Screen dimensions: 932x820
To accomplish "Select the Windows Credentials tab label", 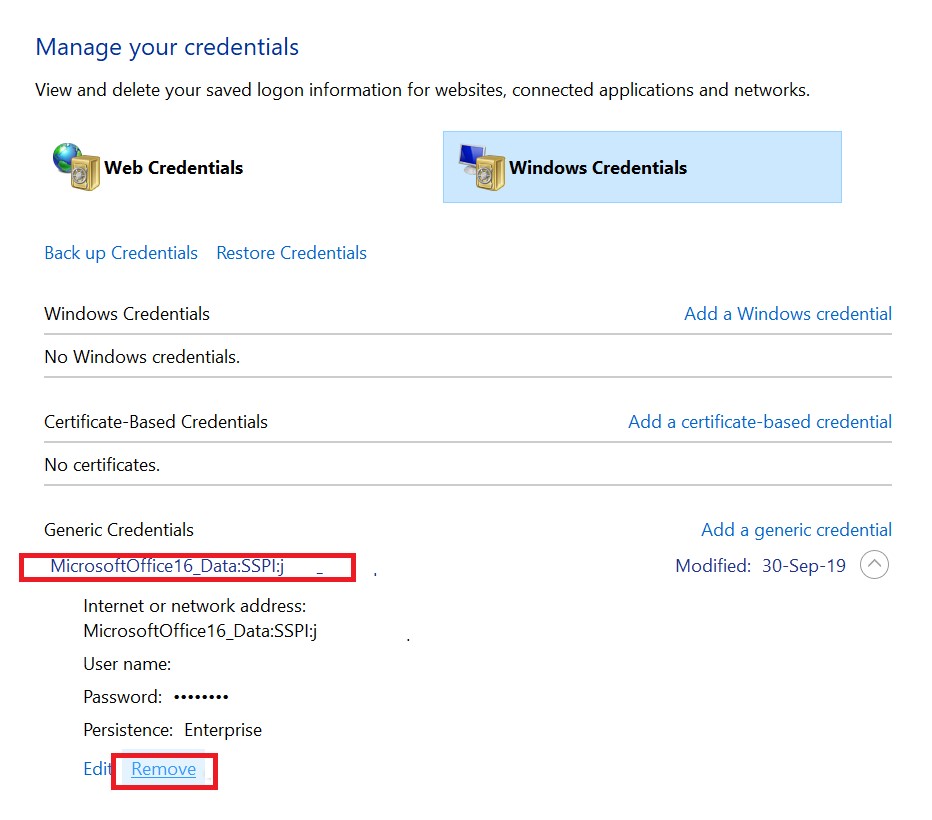I will click(598, 168).
